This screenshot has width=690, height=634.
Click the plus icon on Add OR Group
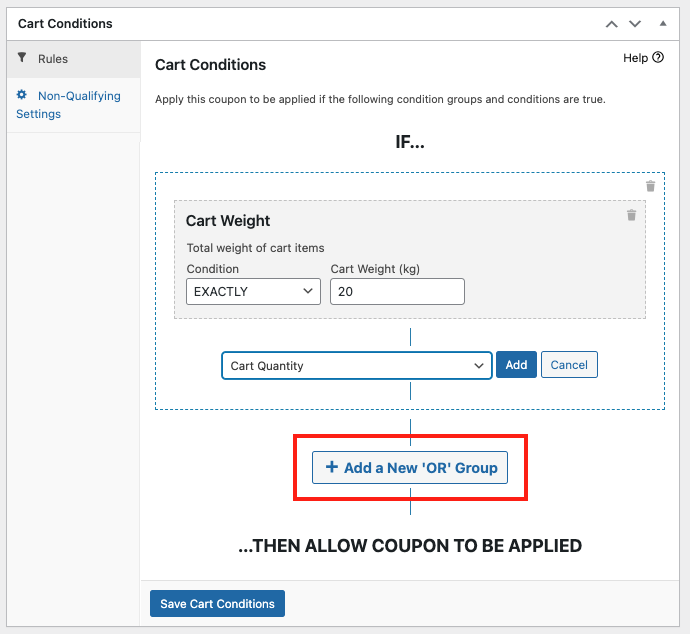[332, 467]
